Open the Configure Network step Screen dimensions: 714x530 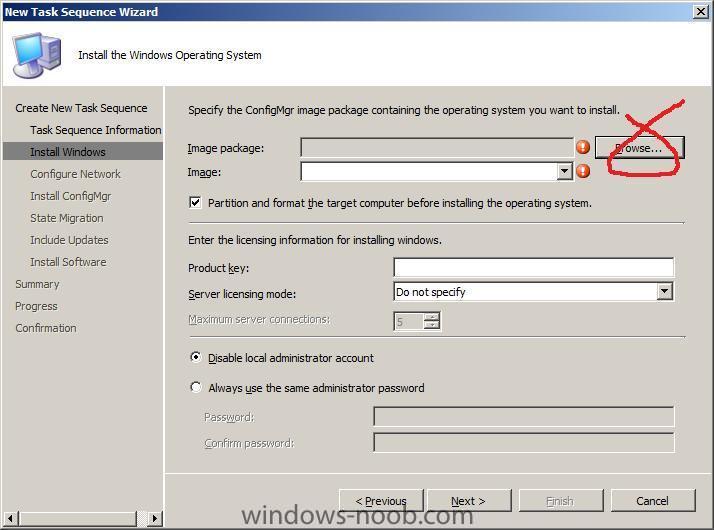[x=76, y=174]
